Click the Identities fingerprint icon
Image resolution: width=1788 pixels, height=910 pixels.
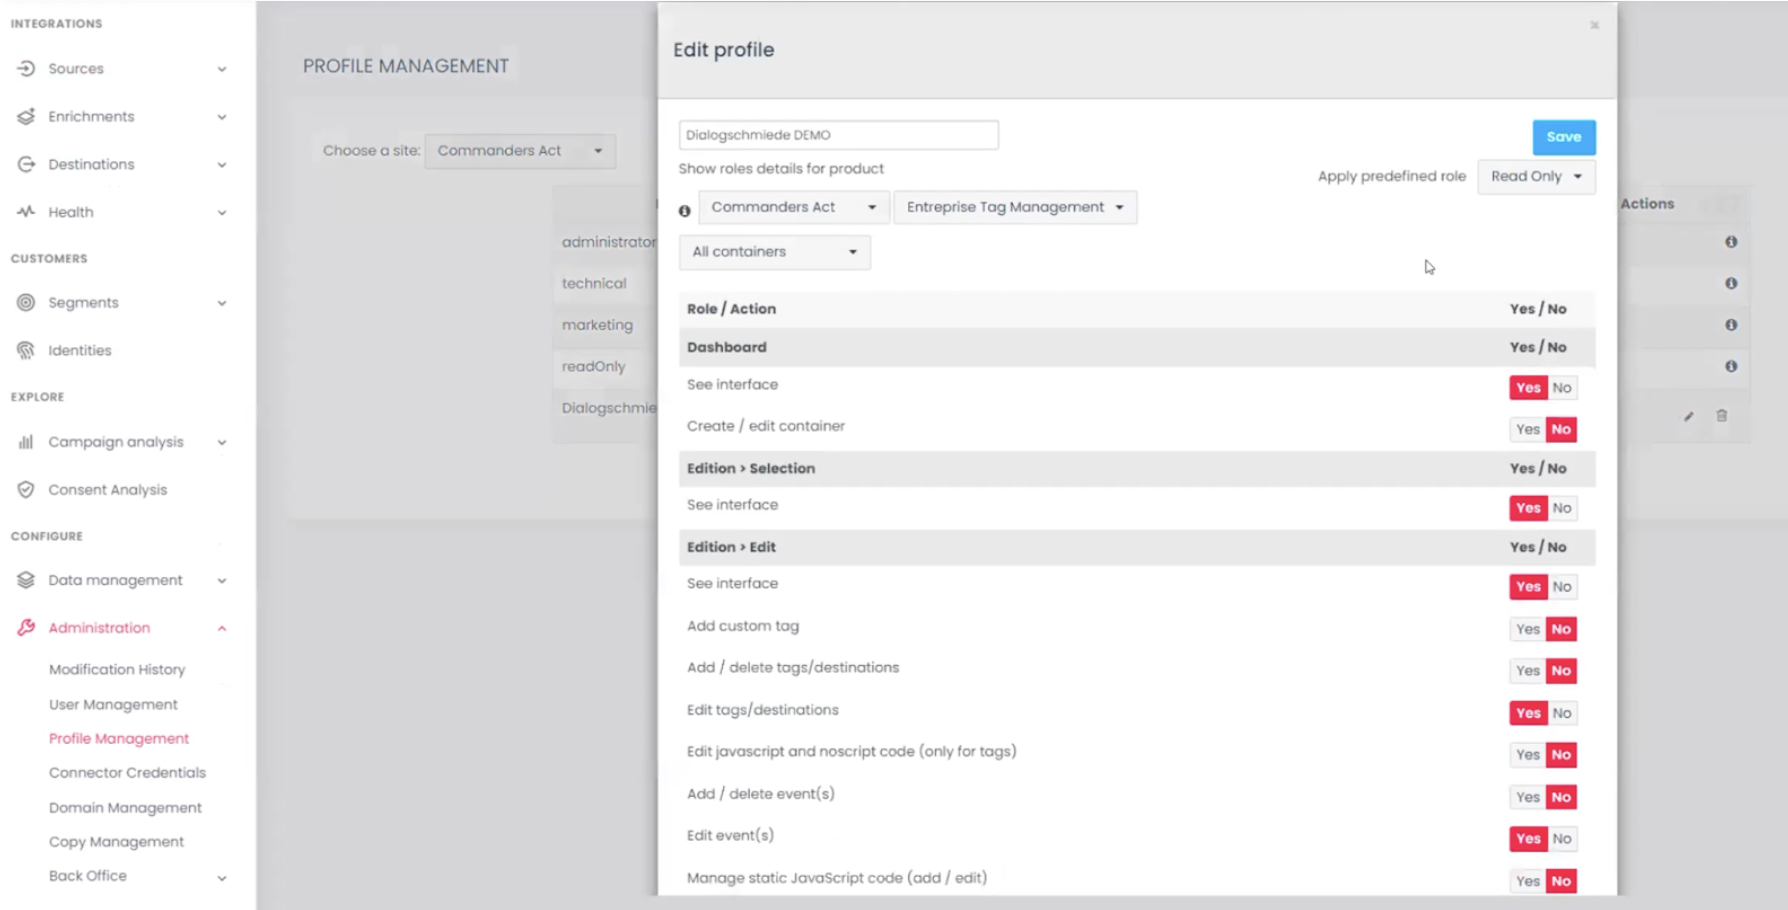click(26, 350)
